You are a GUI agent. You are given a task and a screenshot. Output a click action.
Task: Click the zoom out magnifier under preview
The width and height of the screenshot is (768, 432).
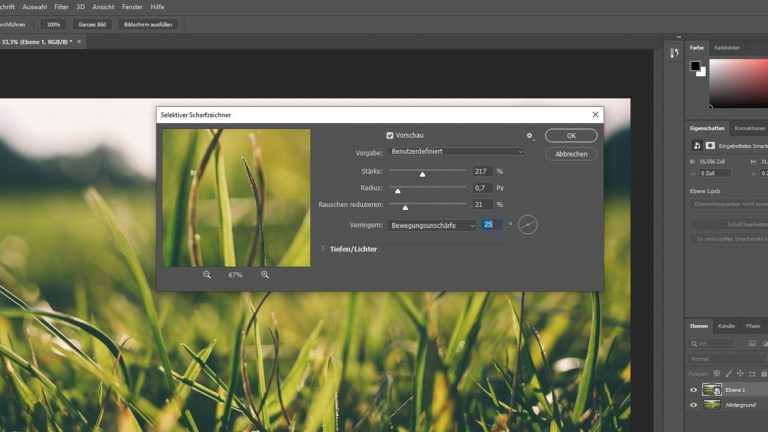pos(207,274)
